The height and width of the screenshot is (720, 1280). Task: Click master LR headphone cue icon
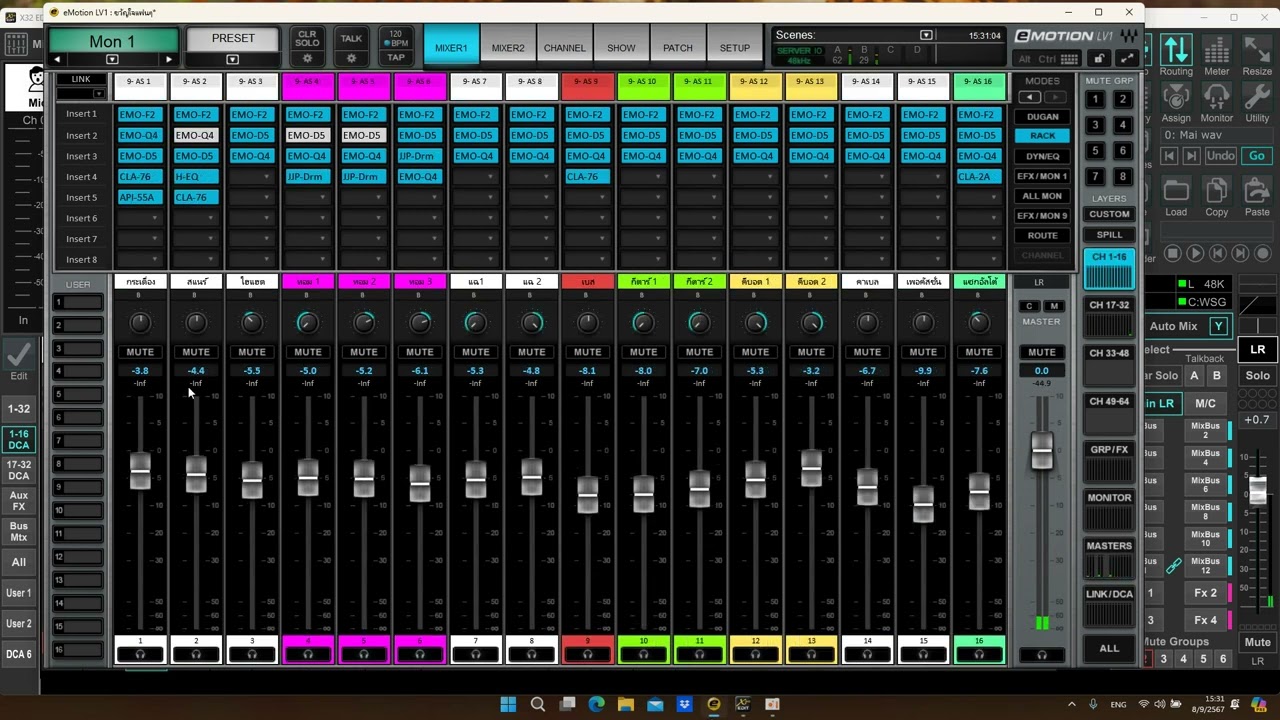coord(1042,655)
